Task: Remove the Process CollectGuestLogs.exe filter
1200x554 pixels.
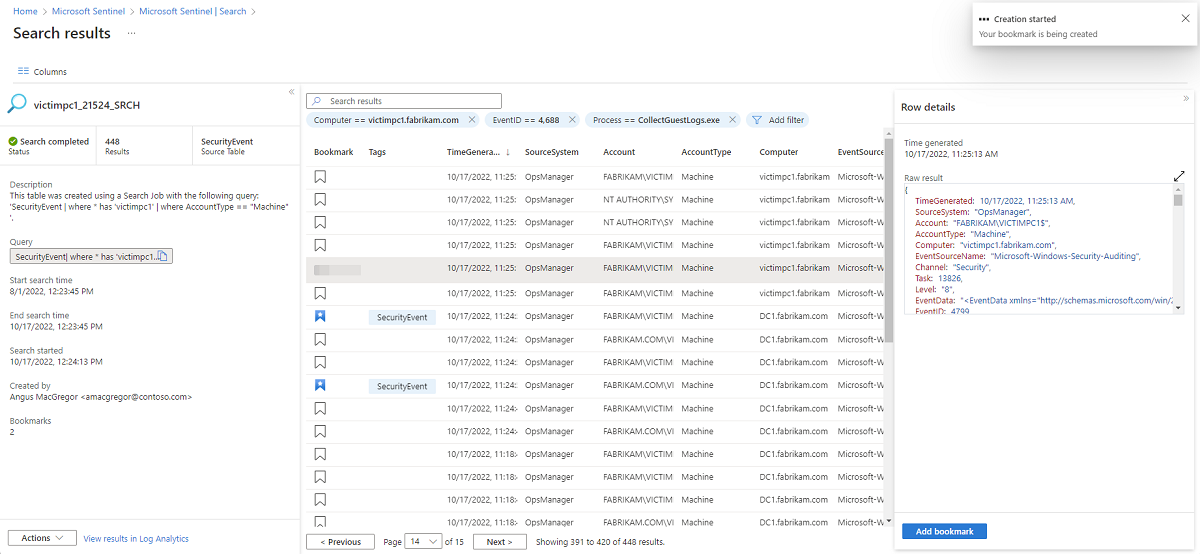Action: click(733, 120)
